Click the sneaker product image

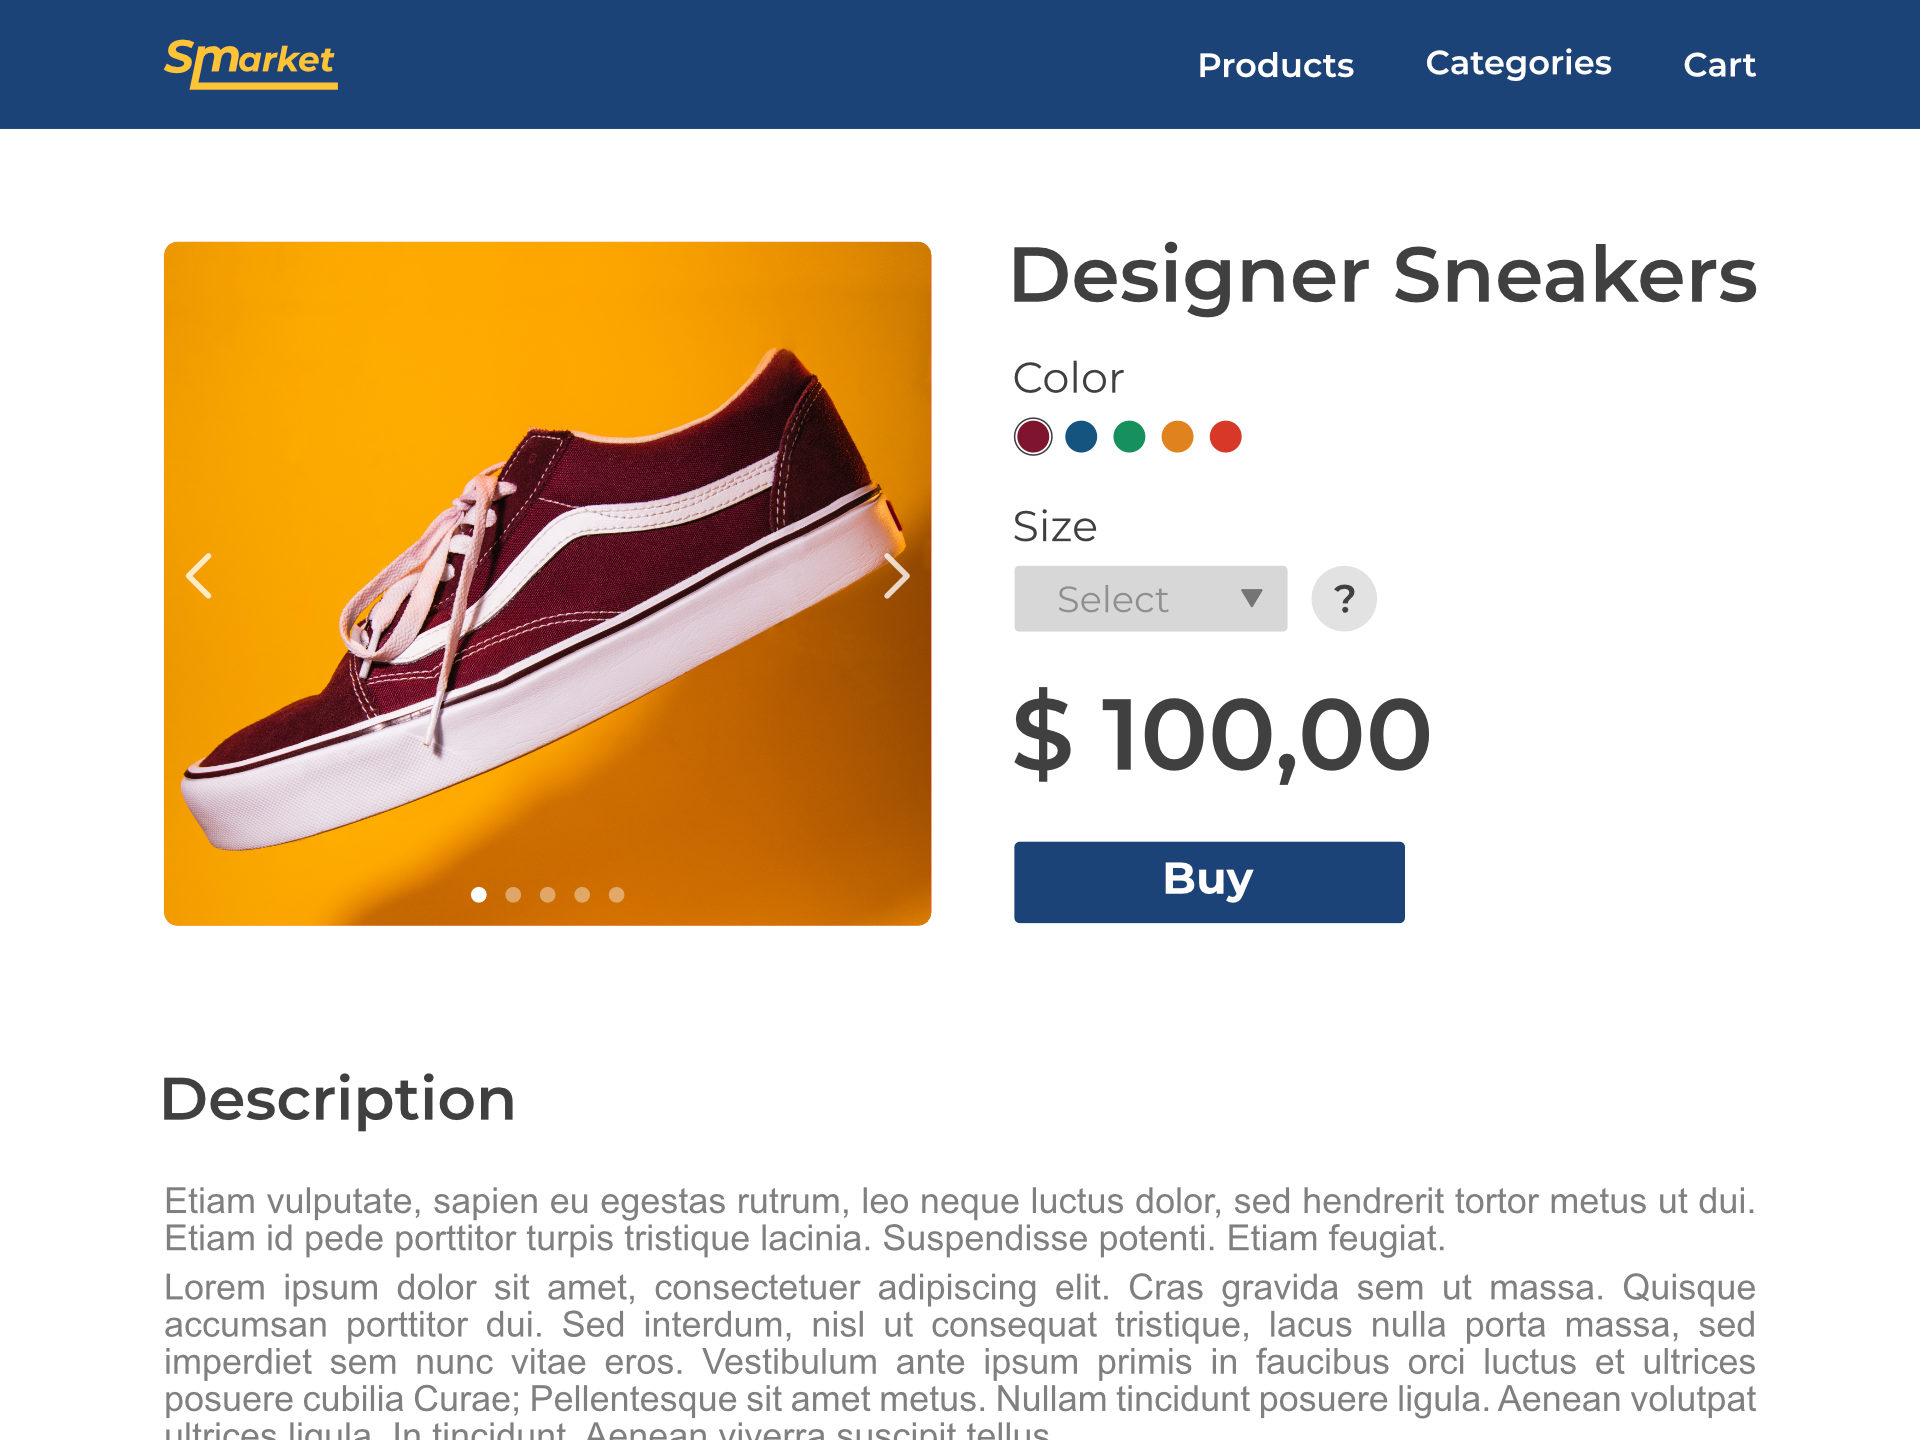(x=547, y=600)
